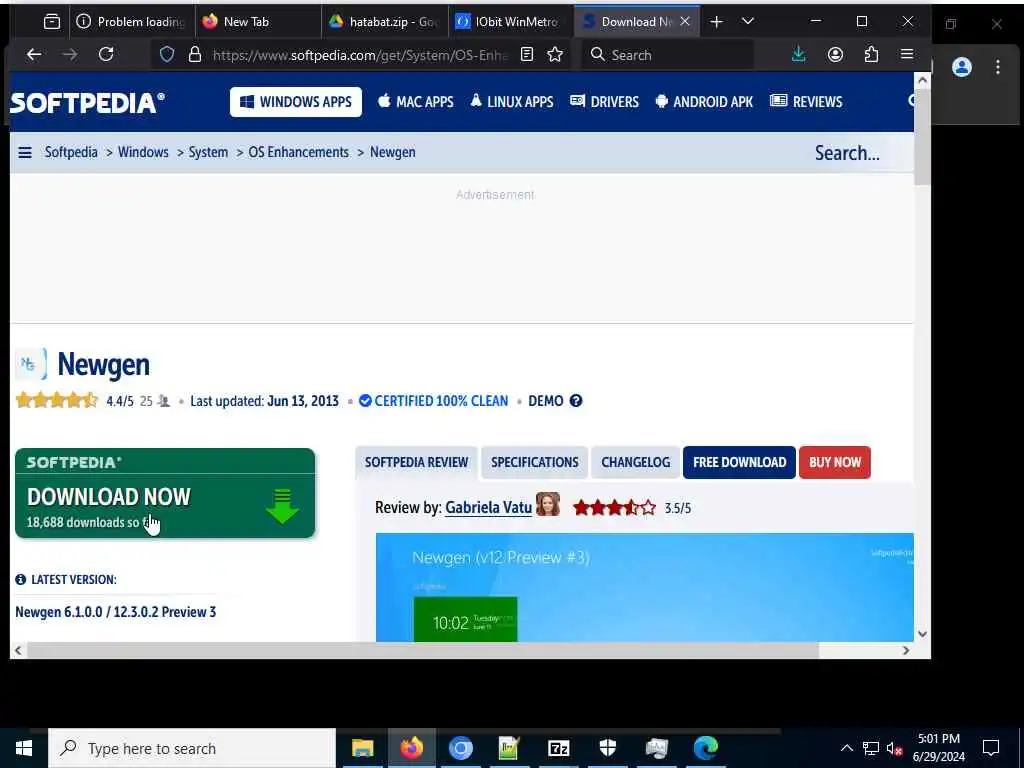Open 7-Zip from the taskbar
This screenshot has height=768, width=1024.
[x=558, y=748]
